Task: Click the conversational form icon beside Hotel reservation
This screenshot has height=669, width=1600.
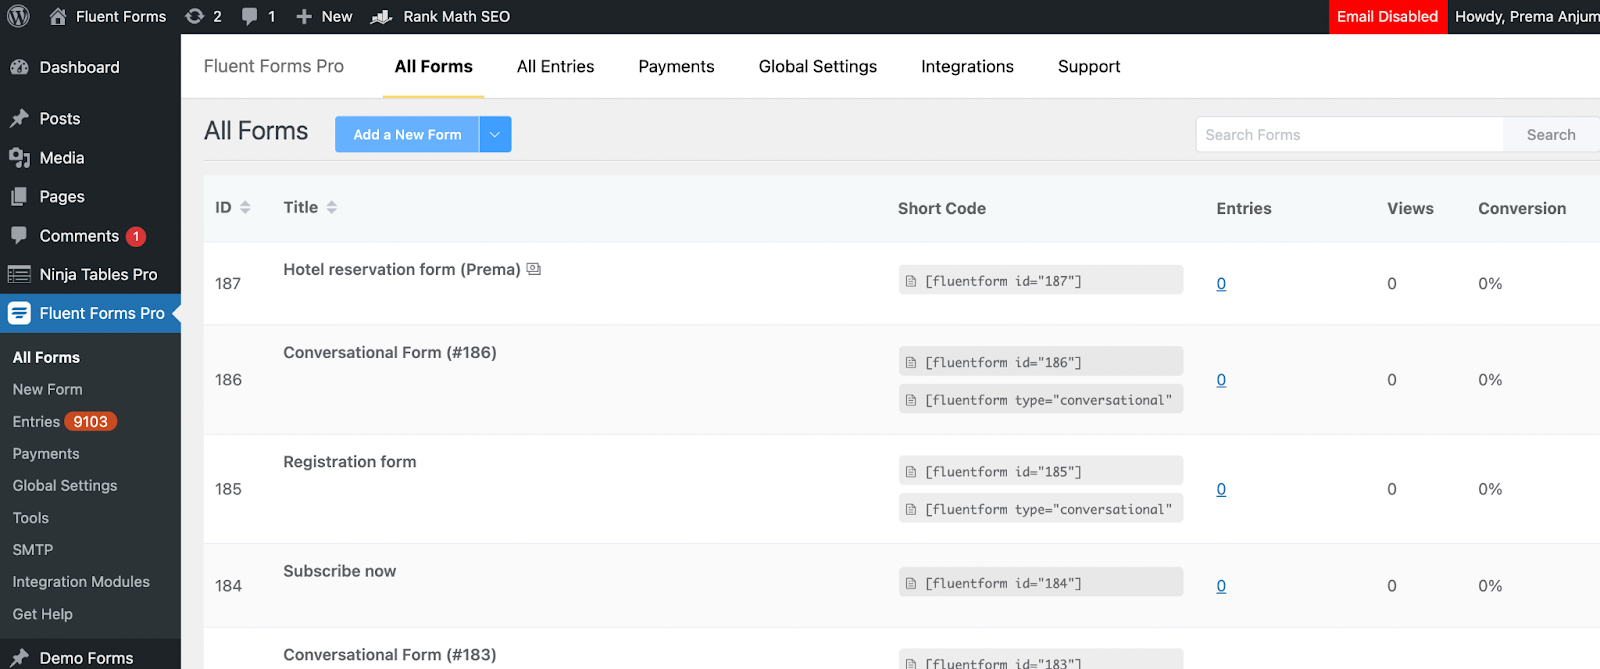Action: coord(534,269)
